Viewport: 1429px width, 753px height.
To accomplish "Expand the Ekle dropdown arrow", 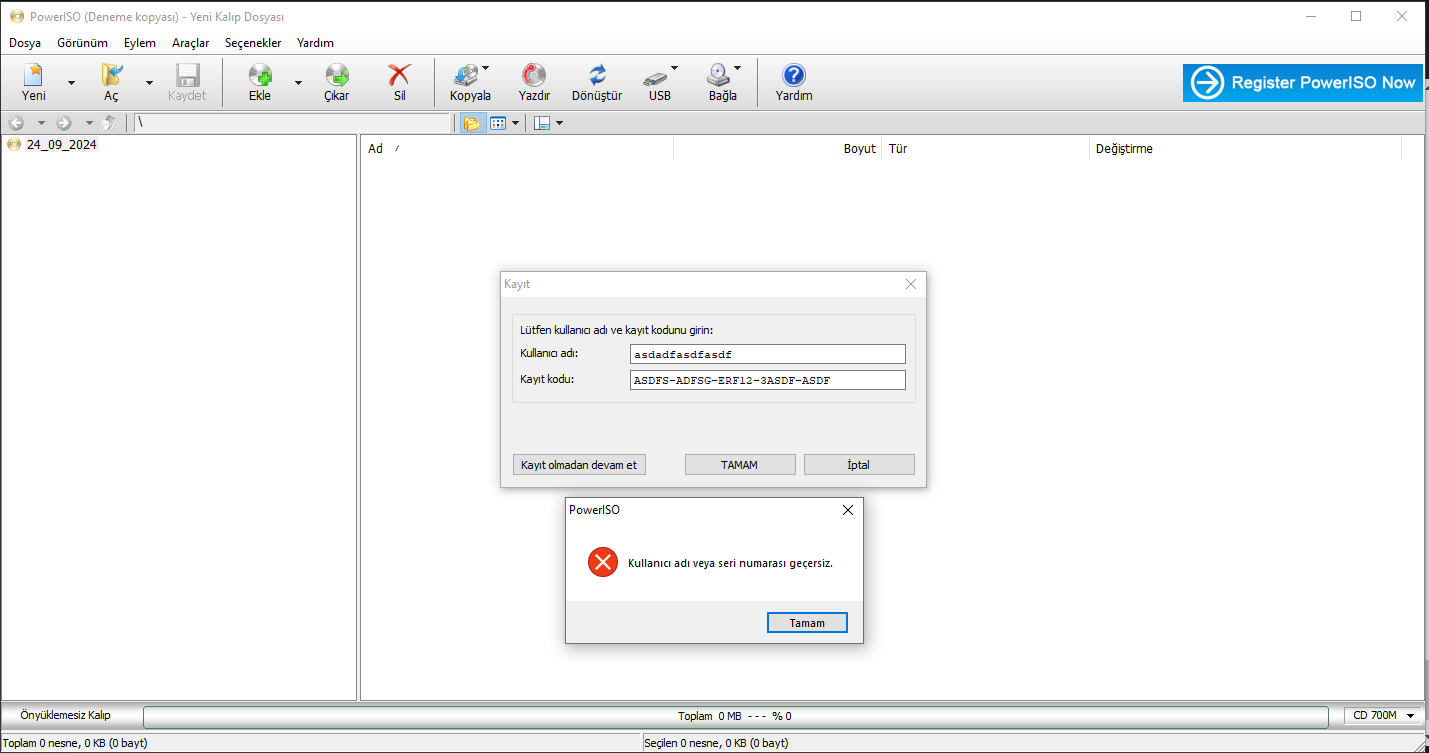I will point(298,83).
